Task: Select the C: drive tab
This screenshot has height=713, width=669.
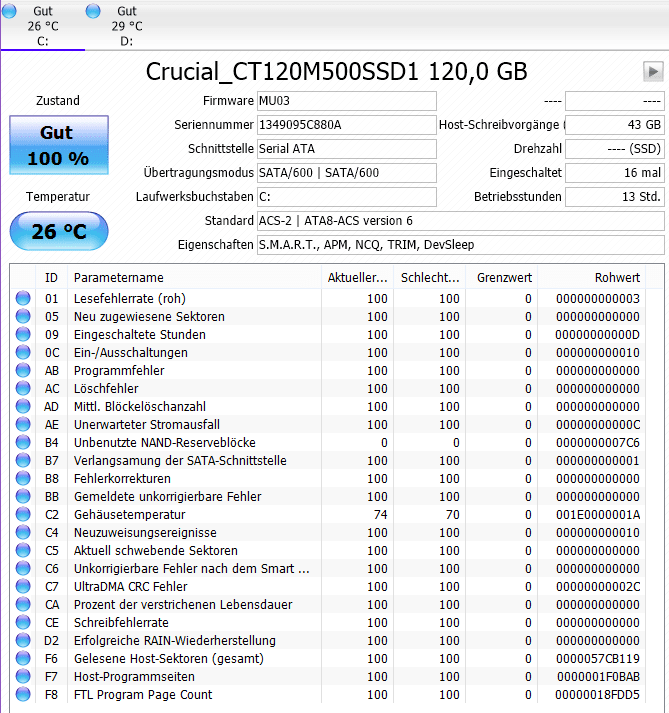Action: click(42, 25)
